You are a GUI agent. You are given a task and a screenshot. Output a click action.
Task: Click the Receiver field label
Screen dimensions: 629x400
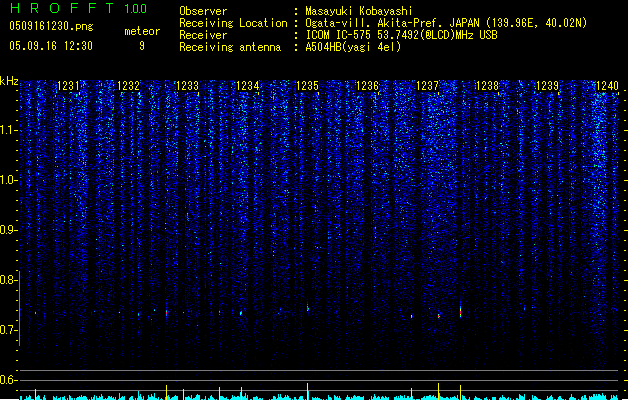click(x=203, y=35)
